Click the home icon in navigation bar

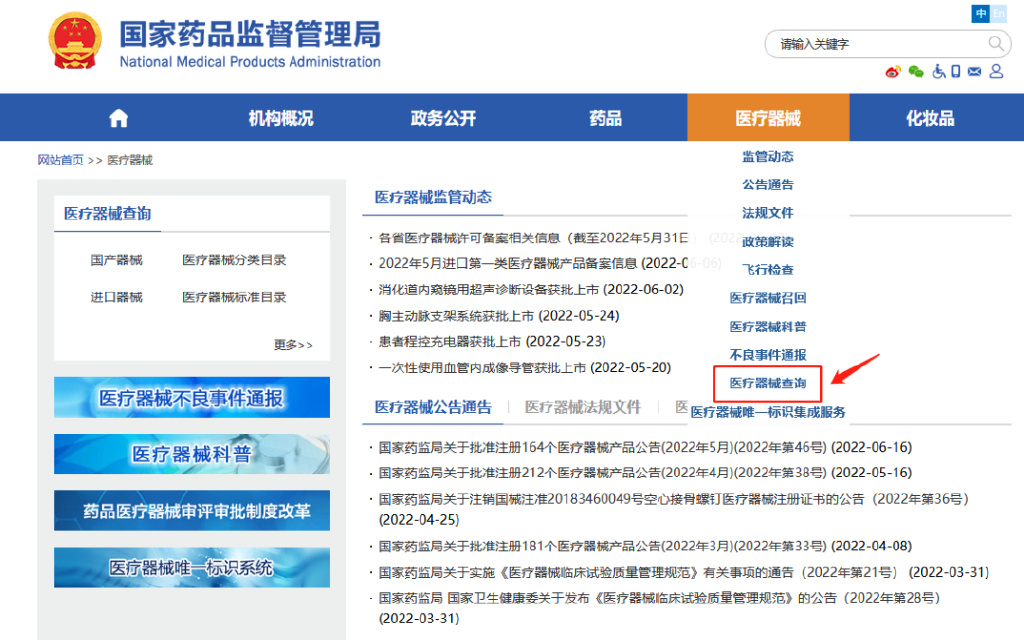tap(117, 117)
